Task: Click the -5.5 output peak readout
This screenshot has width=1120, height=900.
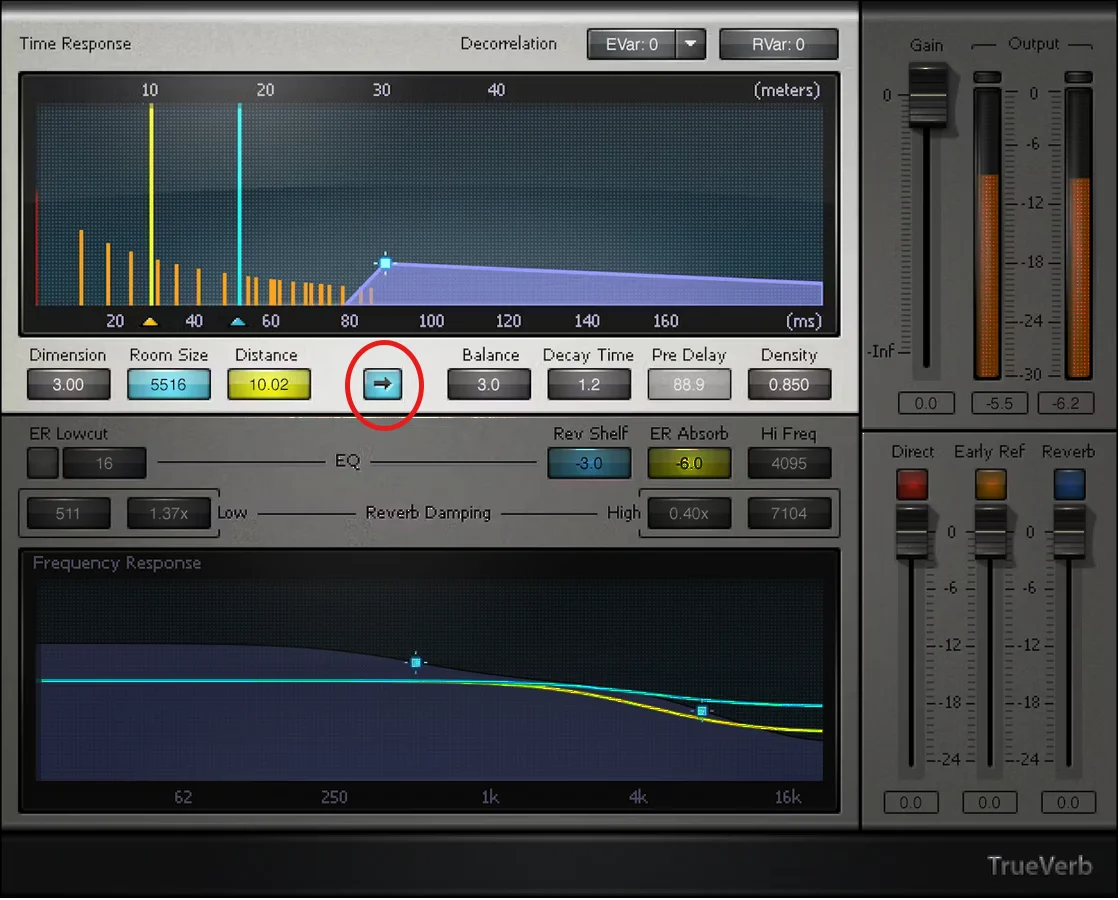Action: point(999,404)
